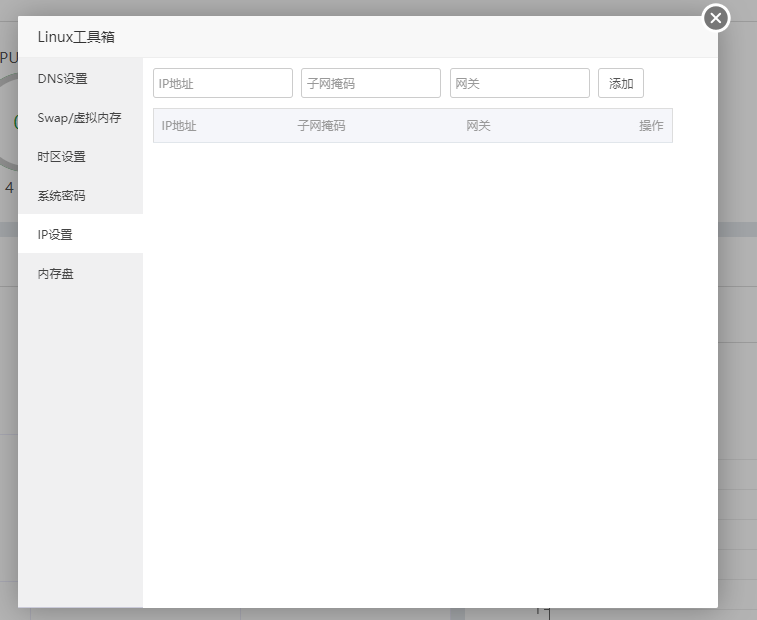Select the 时区设置 tab
The height and width of the screenshot is (620, 757).
(81, 156)
